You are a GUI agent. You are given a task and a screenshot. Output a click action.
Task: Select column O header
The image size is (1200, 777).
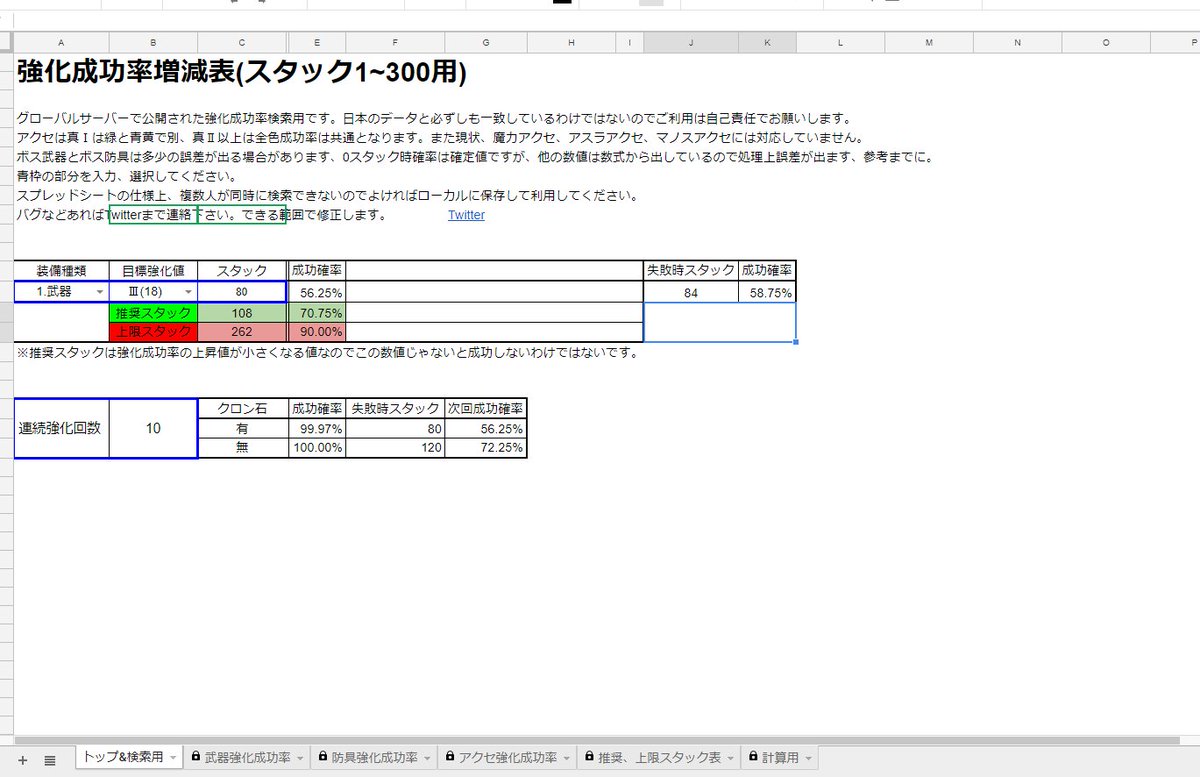pyautogui.click(x=1106, y=42)
